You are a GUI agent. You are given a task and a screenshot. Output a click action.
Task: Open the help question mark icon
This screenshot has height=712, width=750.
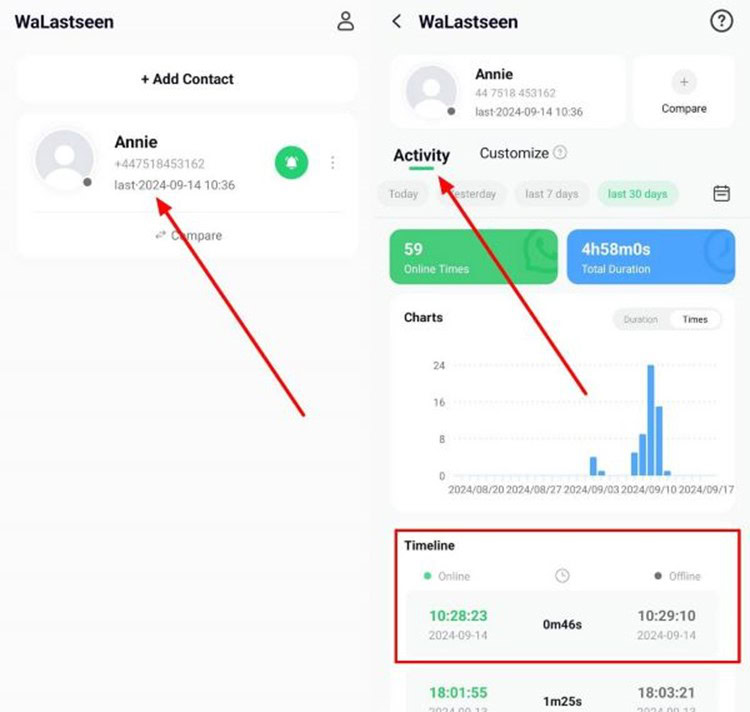pyautogui.click(x=721, y=22)
